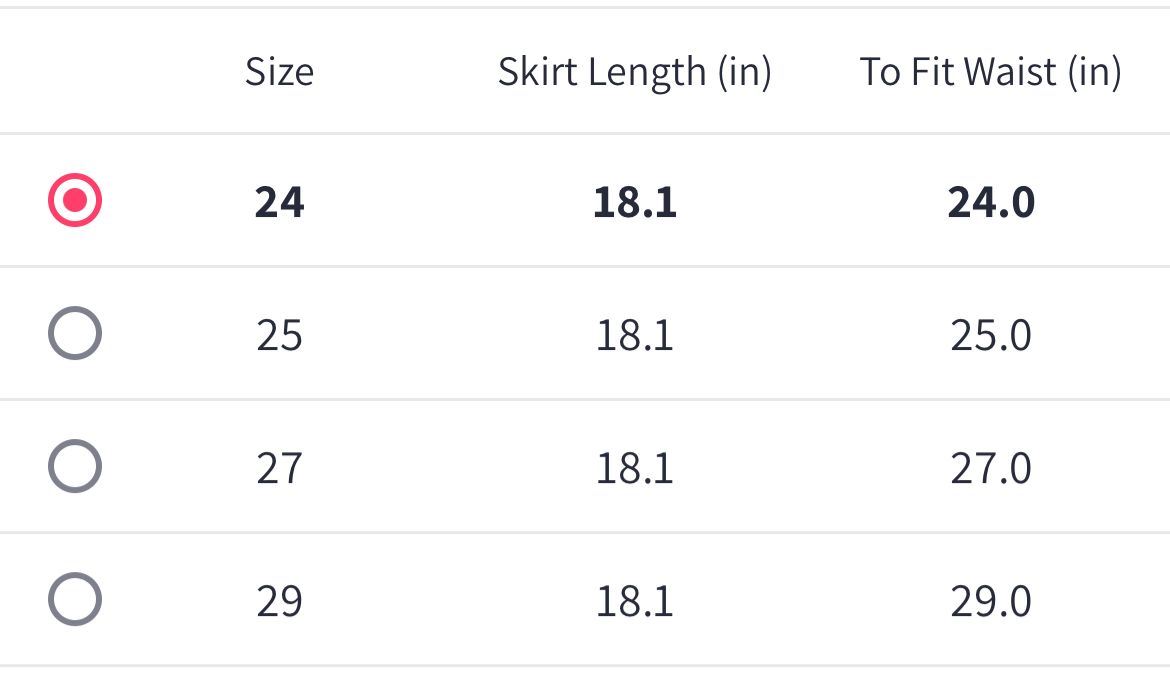Click the Skirt Length (in) column header

point(634,72)
